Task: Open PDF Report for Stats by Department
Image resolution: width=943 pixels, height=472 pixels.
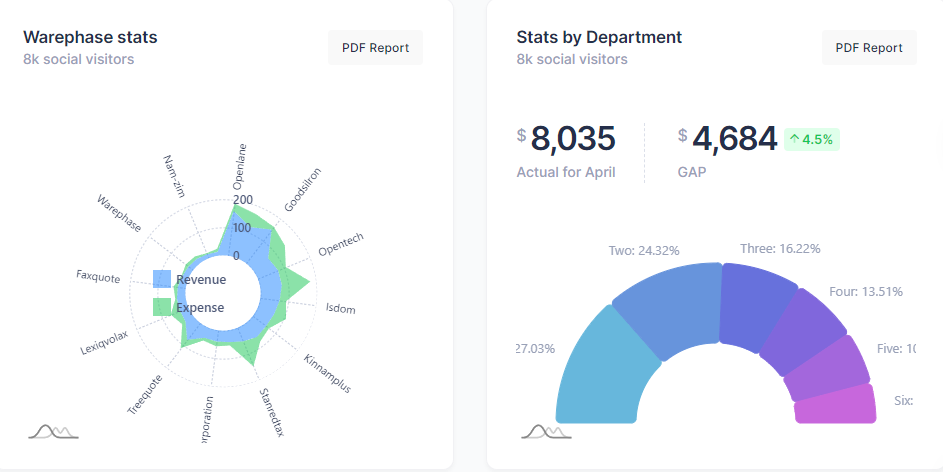Action: pos(869,47)
